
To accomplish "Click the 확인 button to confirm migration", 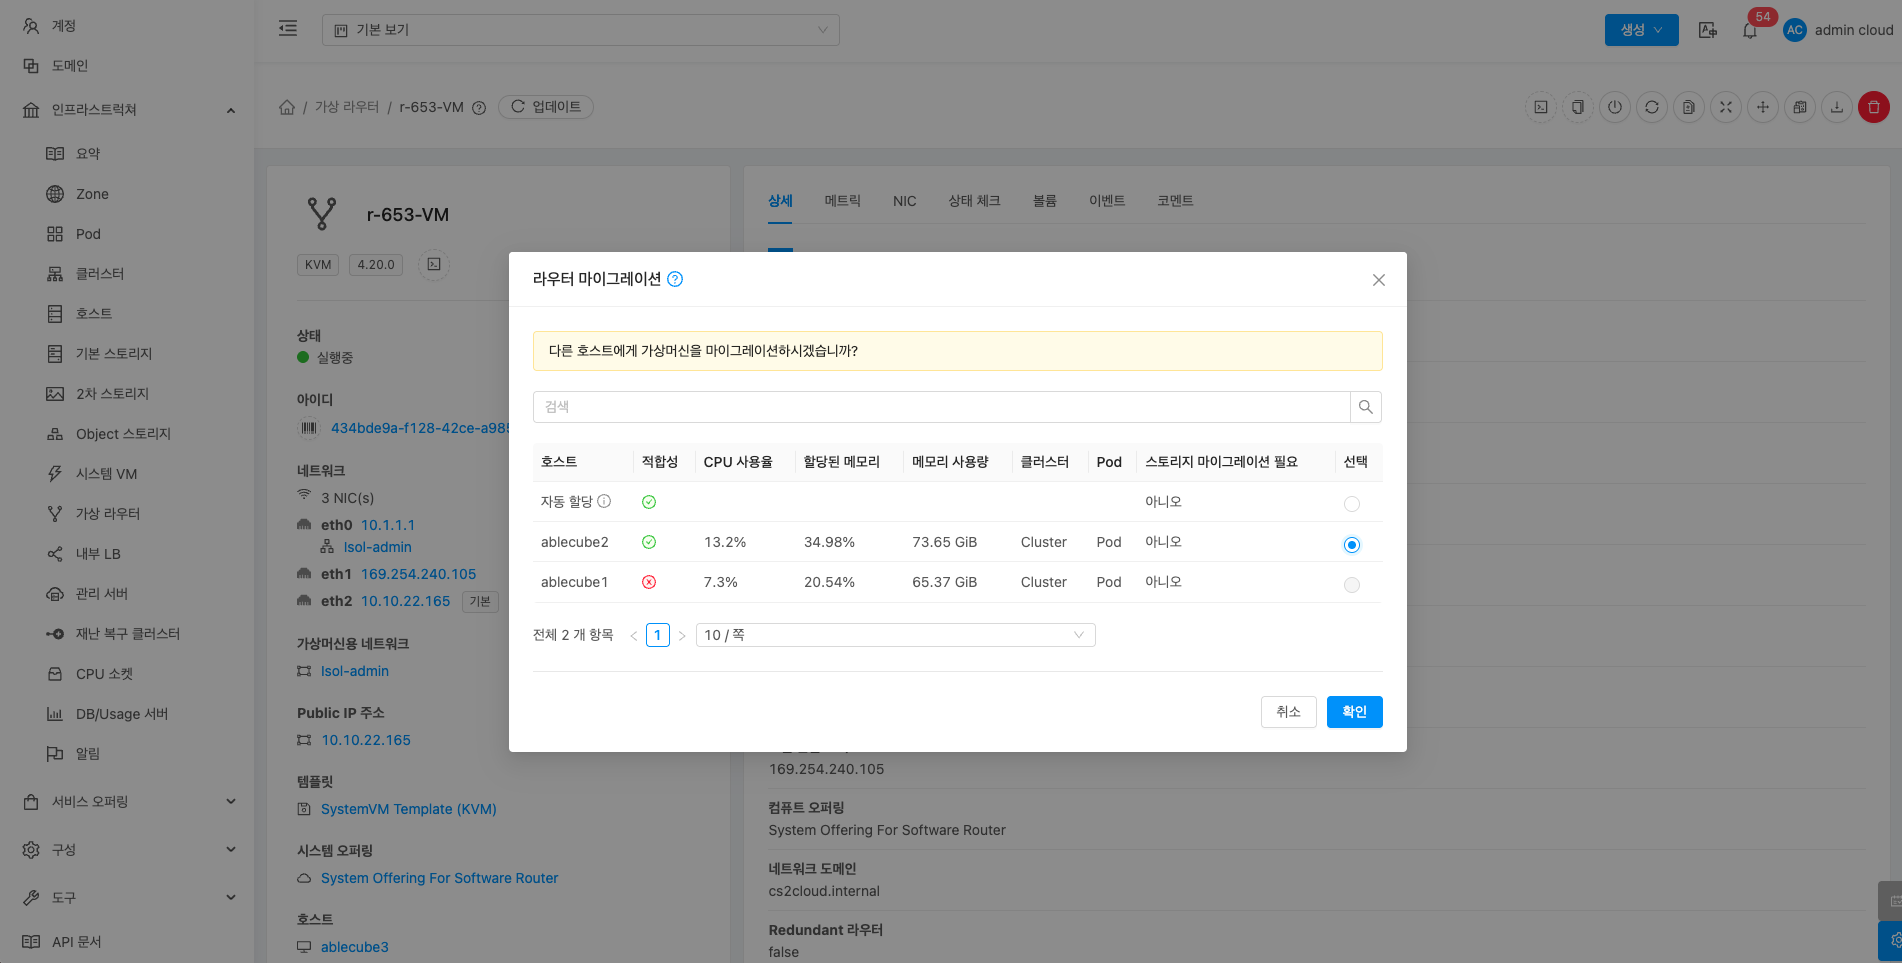I will pos(1354,712).
